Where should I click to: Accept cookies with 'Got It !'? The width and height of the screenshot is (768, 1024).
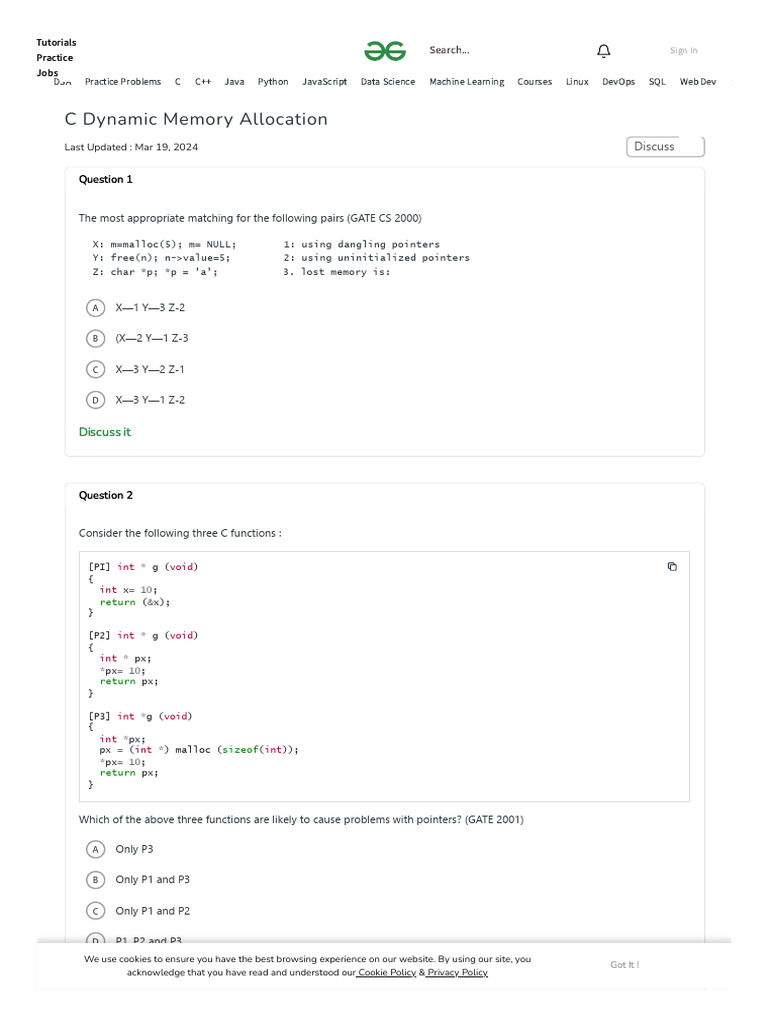625,965
